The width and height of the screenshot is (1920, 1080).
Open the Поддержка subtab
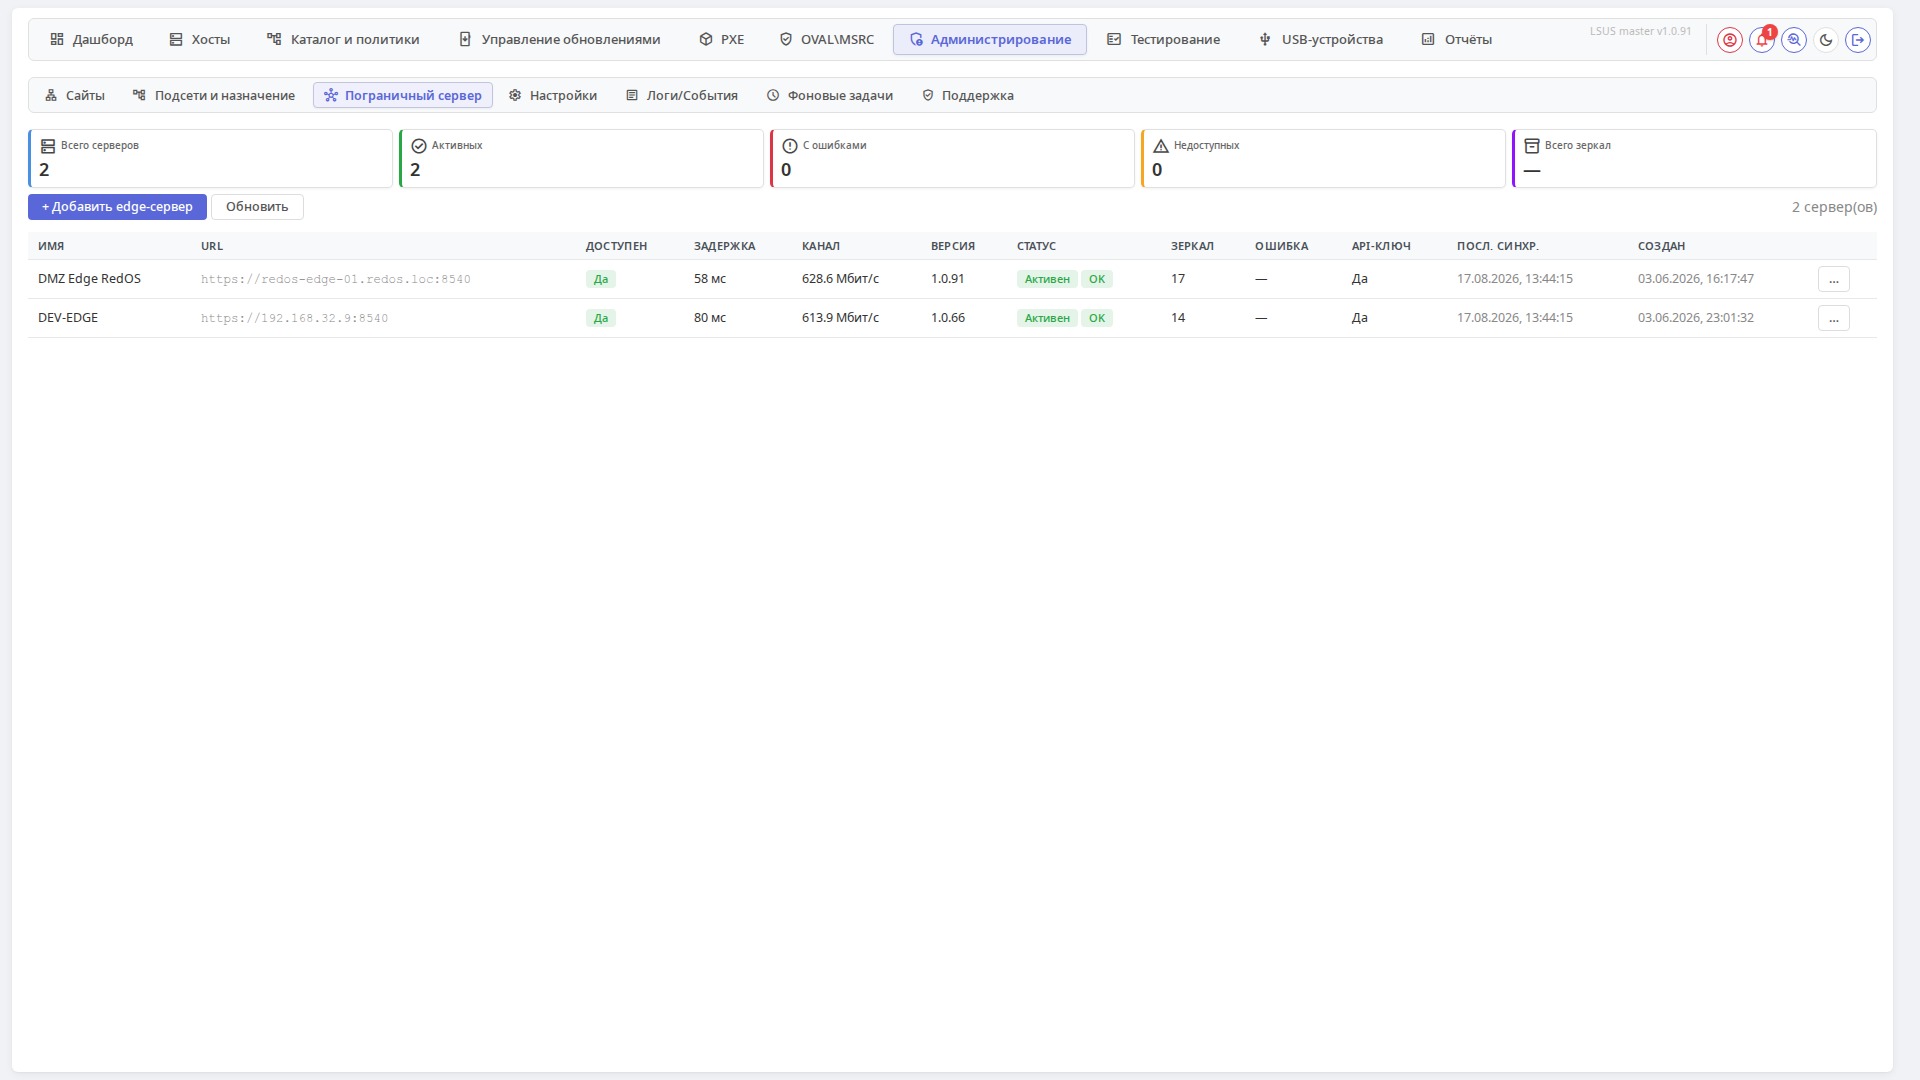coord(968,96)
